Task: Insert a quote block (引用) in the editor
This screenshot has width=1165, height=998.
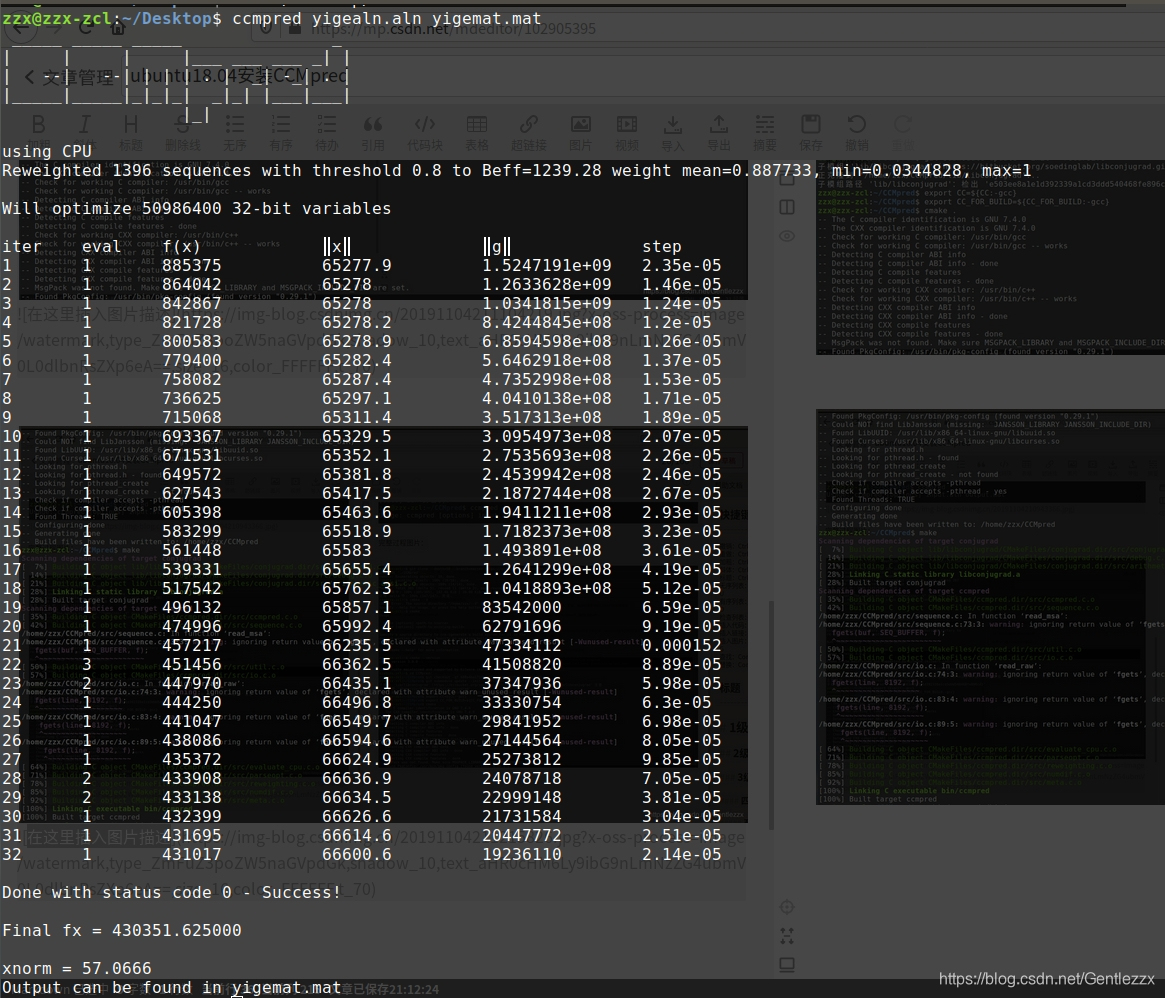Action: (373, 132)
